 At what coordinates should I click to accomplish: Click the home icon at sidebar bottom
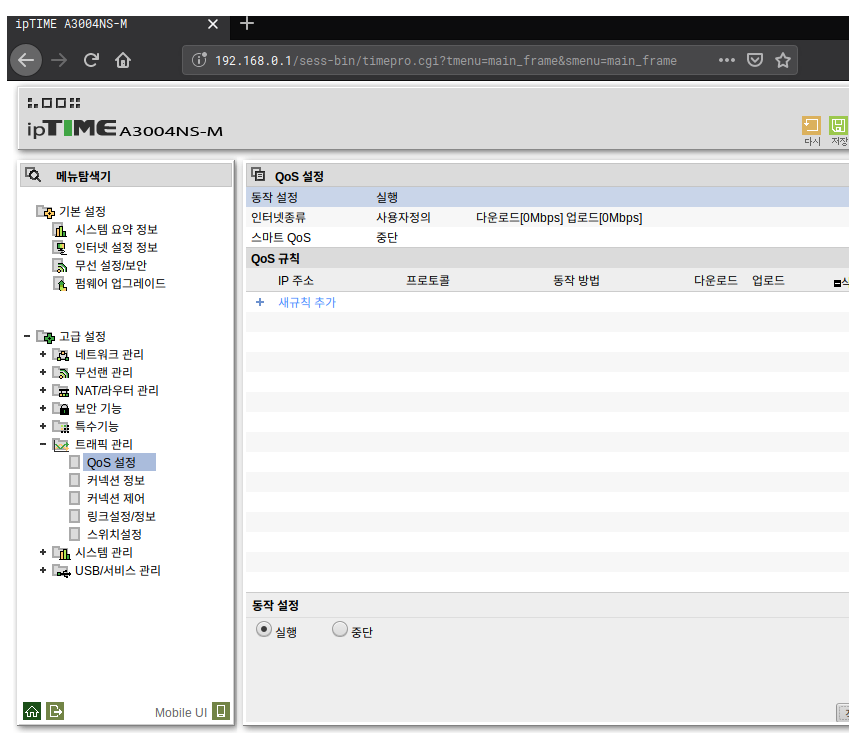pyautogui.click(x=32, y=711)
